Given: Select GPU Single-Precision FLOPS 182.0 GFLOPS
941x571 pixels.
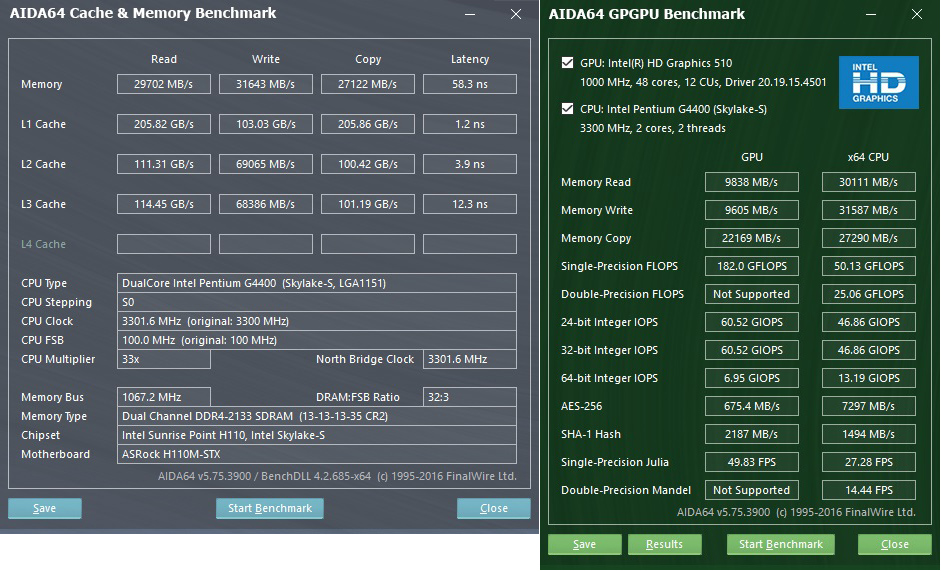Looking at the screenshot, I should [x=751, y=266].
